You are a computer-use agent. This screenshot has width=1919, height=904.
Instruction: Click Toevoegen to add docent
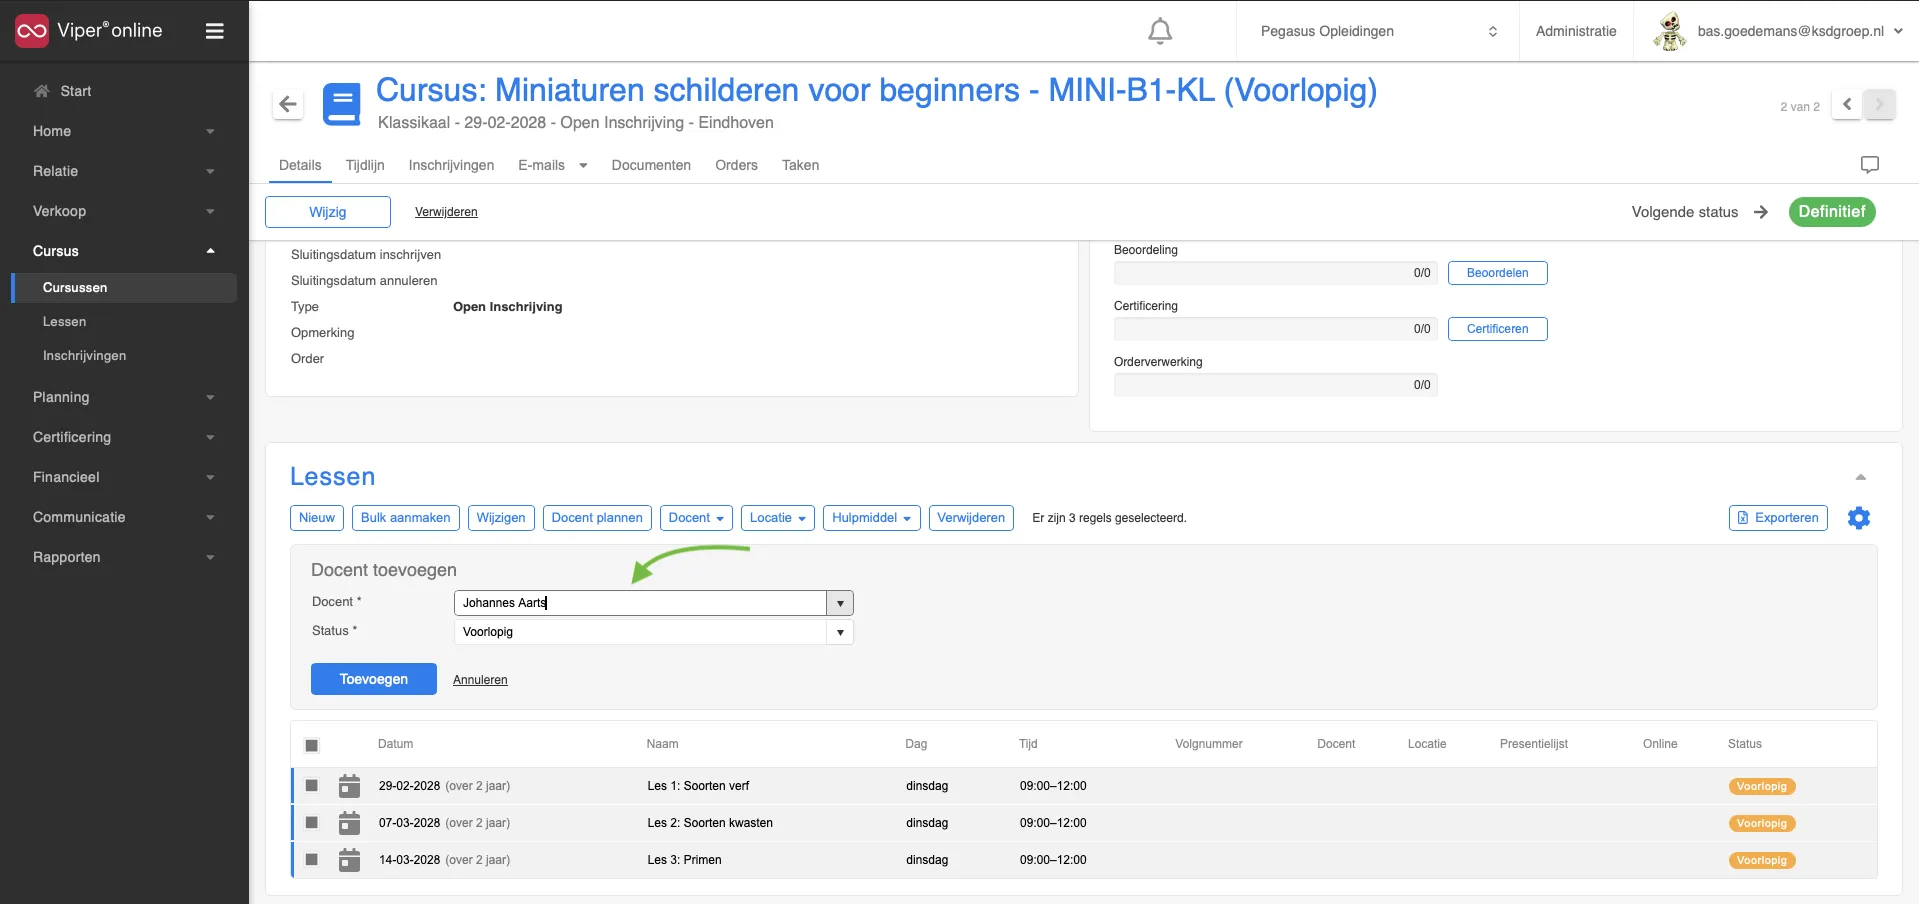[x=374, y=679]
